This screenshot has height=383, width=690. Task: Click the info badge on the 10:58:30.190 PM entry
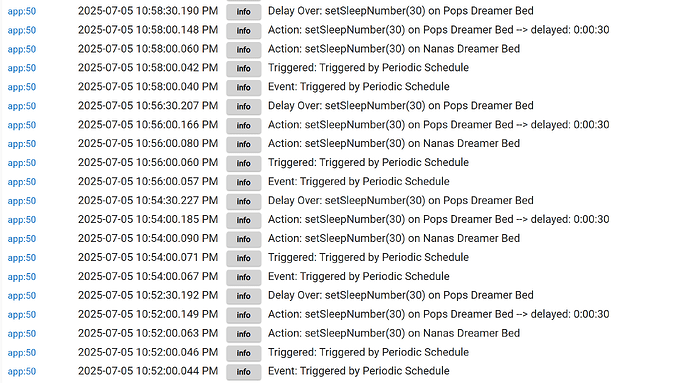tap(243, 12)
